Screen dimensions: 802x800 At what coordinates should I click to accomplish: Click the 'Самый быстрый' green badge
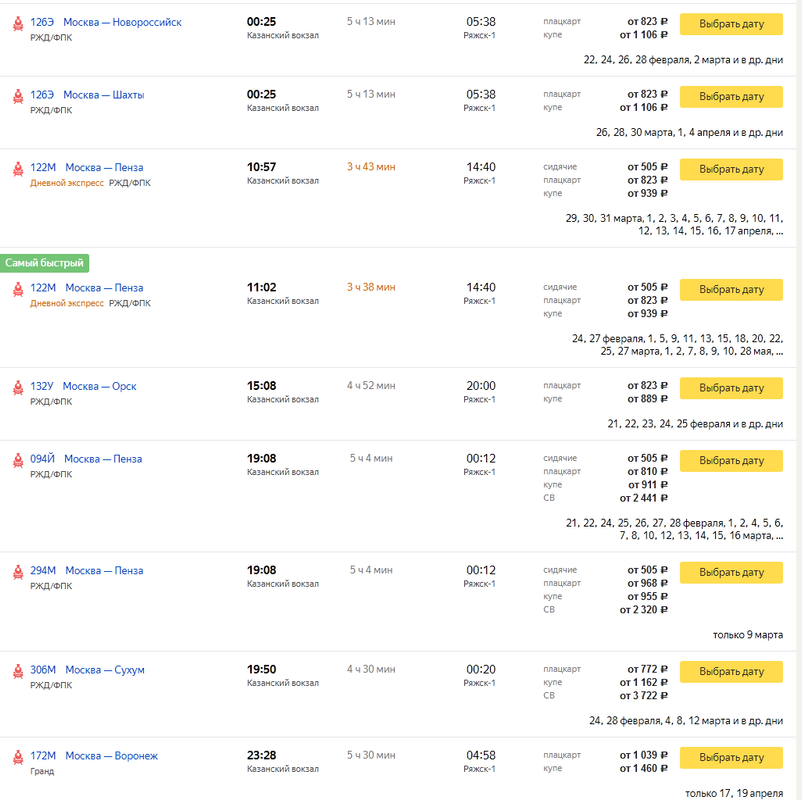pos(44,263)
